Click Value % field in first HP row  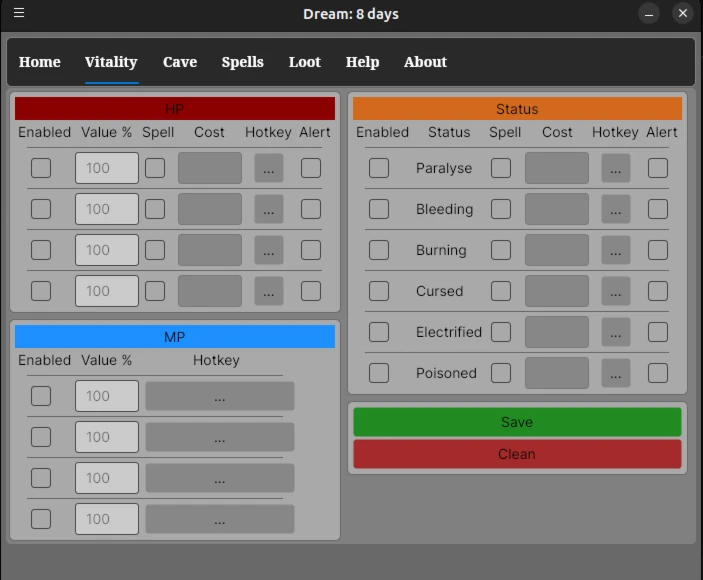[107, 168]
